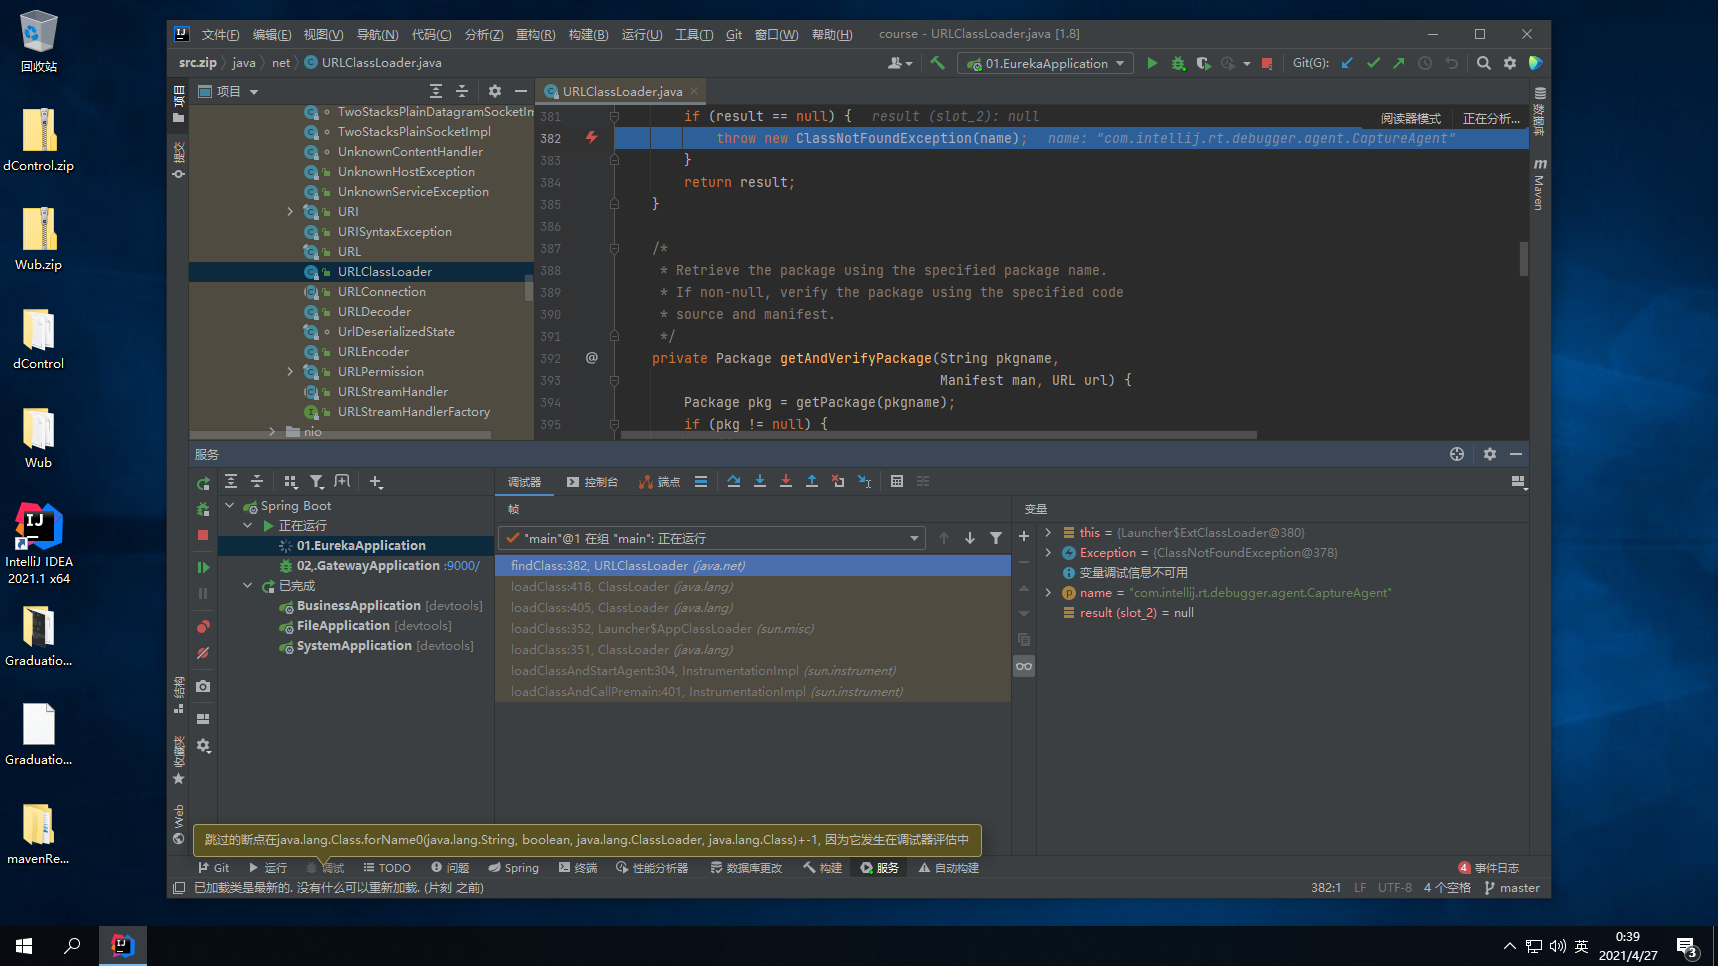
Task: Click the green Debug bug icon in top toolbar
Action: pyautogui.click(x=1178, y=63)
